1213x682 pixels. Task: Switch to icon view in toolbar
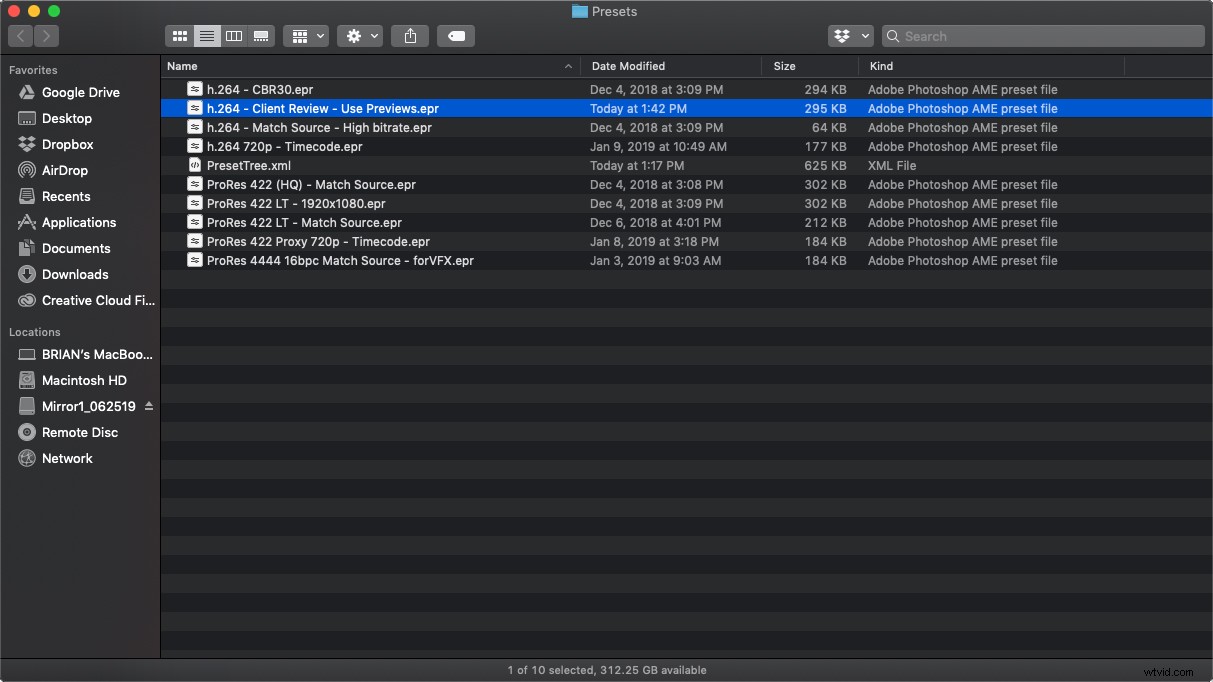point(180,36)
